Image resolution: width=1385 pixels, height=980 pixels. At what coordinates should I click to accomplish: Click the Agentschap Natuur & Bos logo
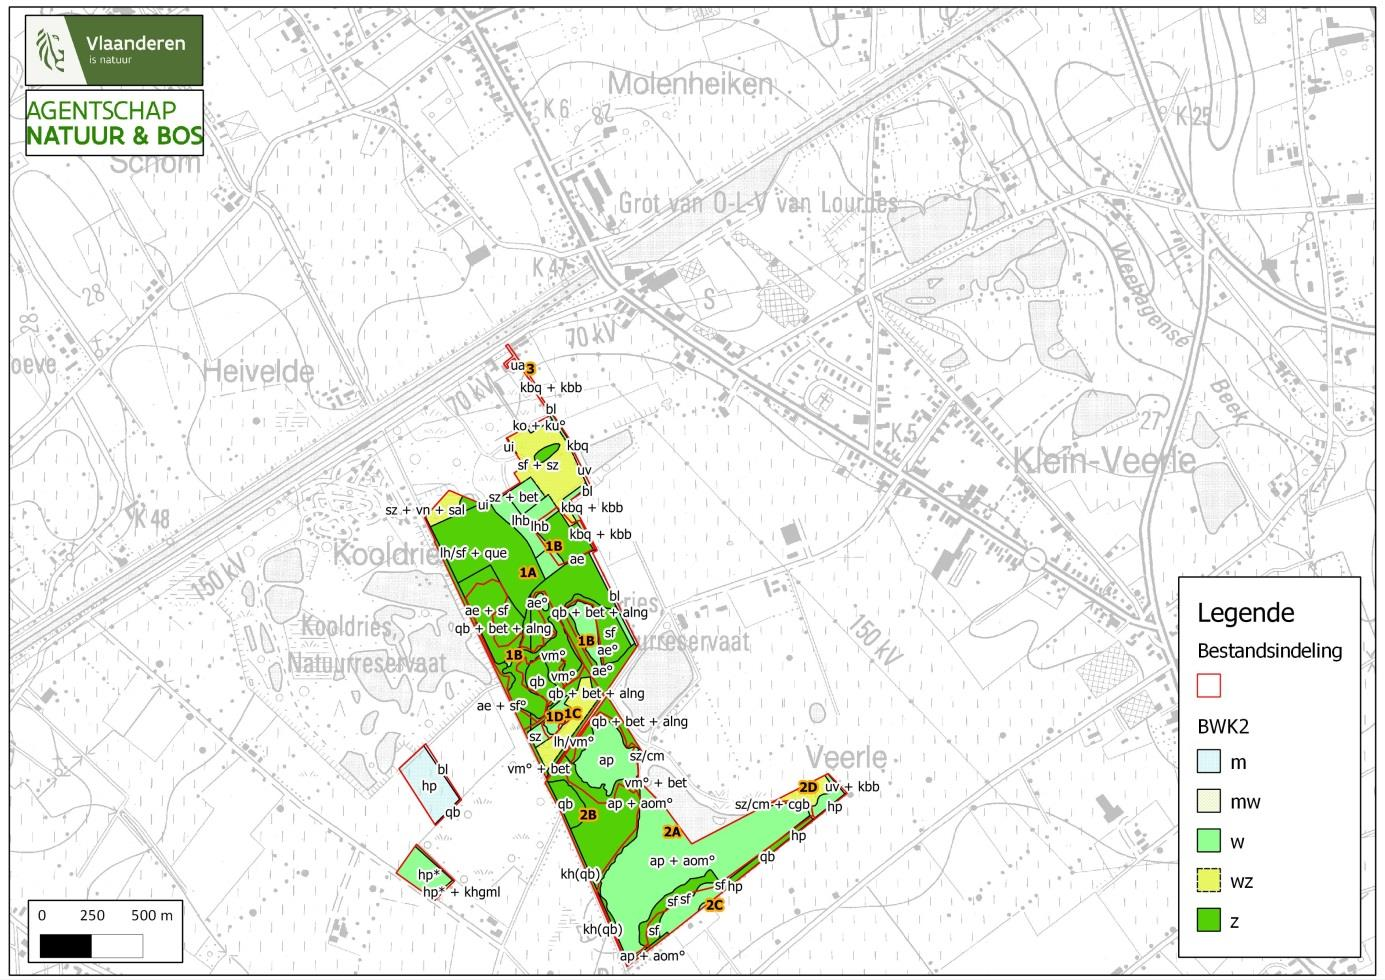tap(115, 123)
